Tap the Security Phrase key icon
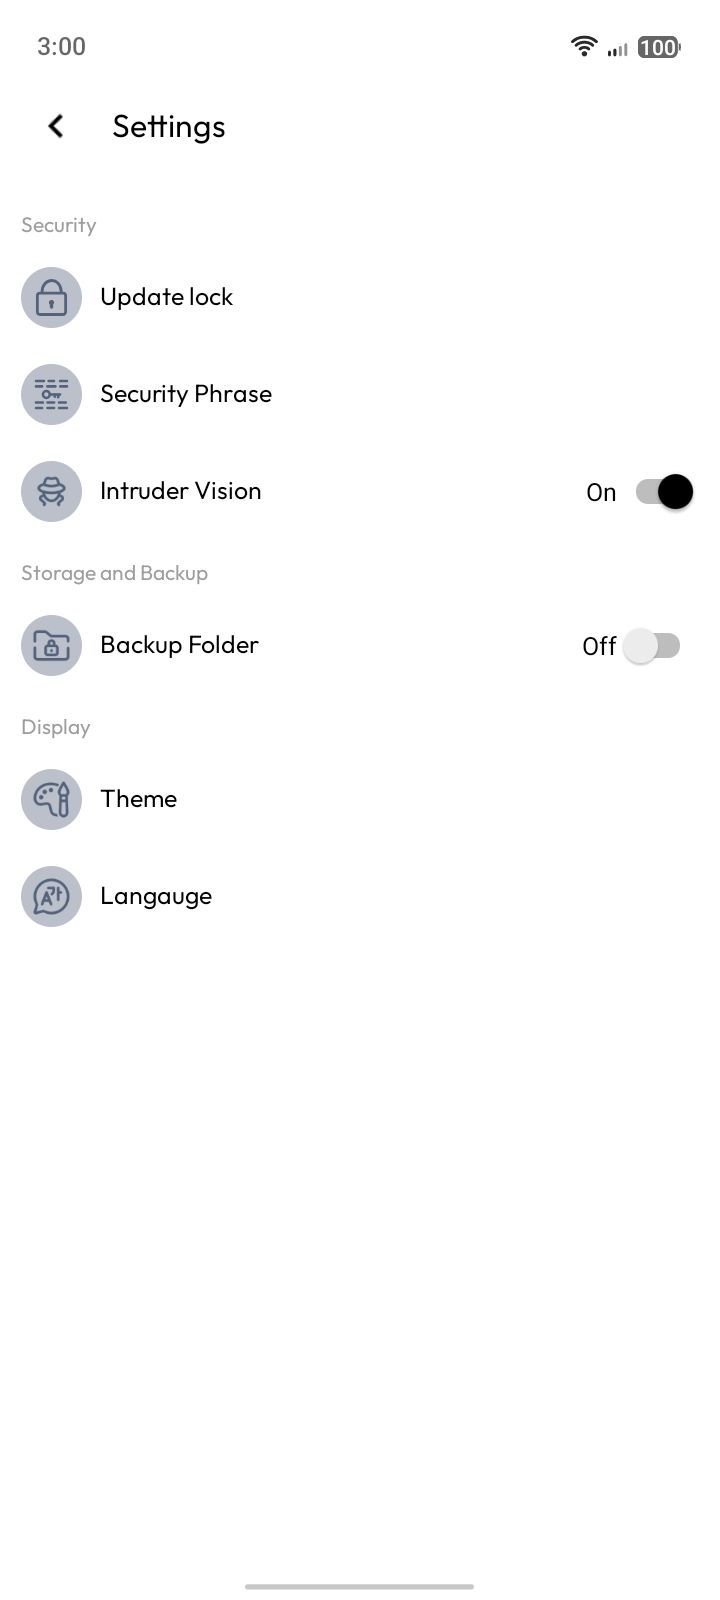This screenshot has width=720, height=1600. point(51,394)
